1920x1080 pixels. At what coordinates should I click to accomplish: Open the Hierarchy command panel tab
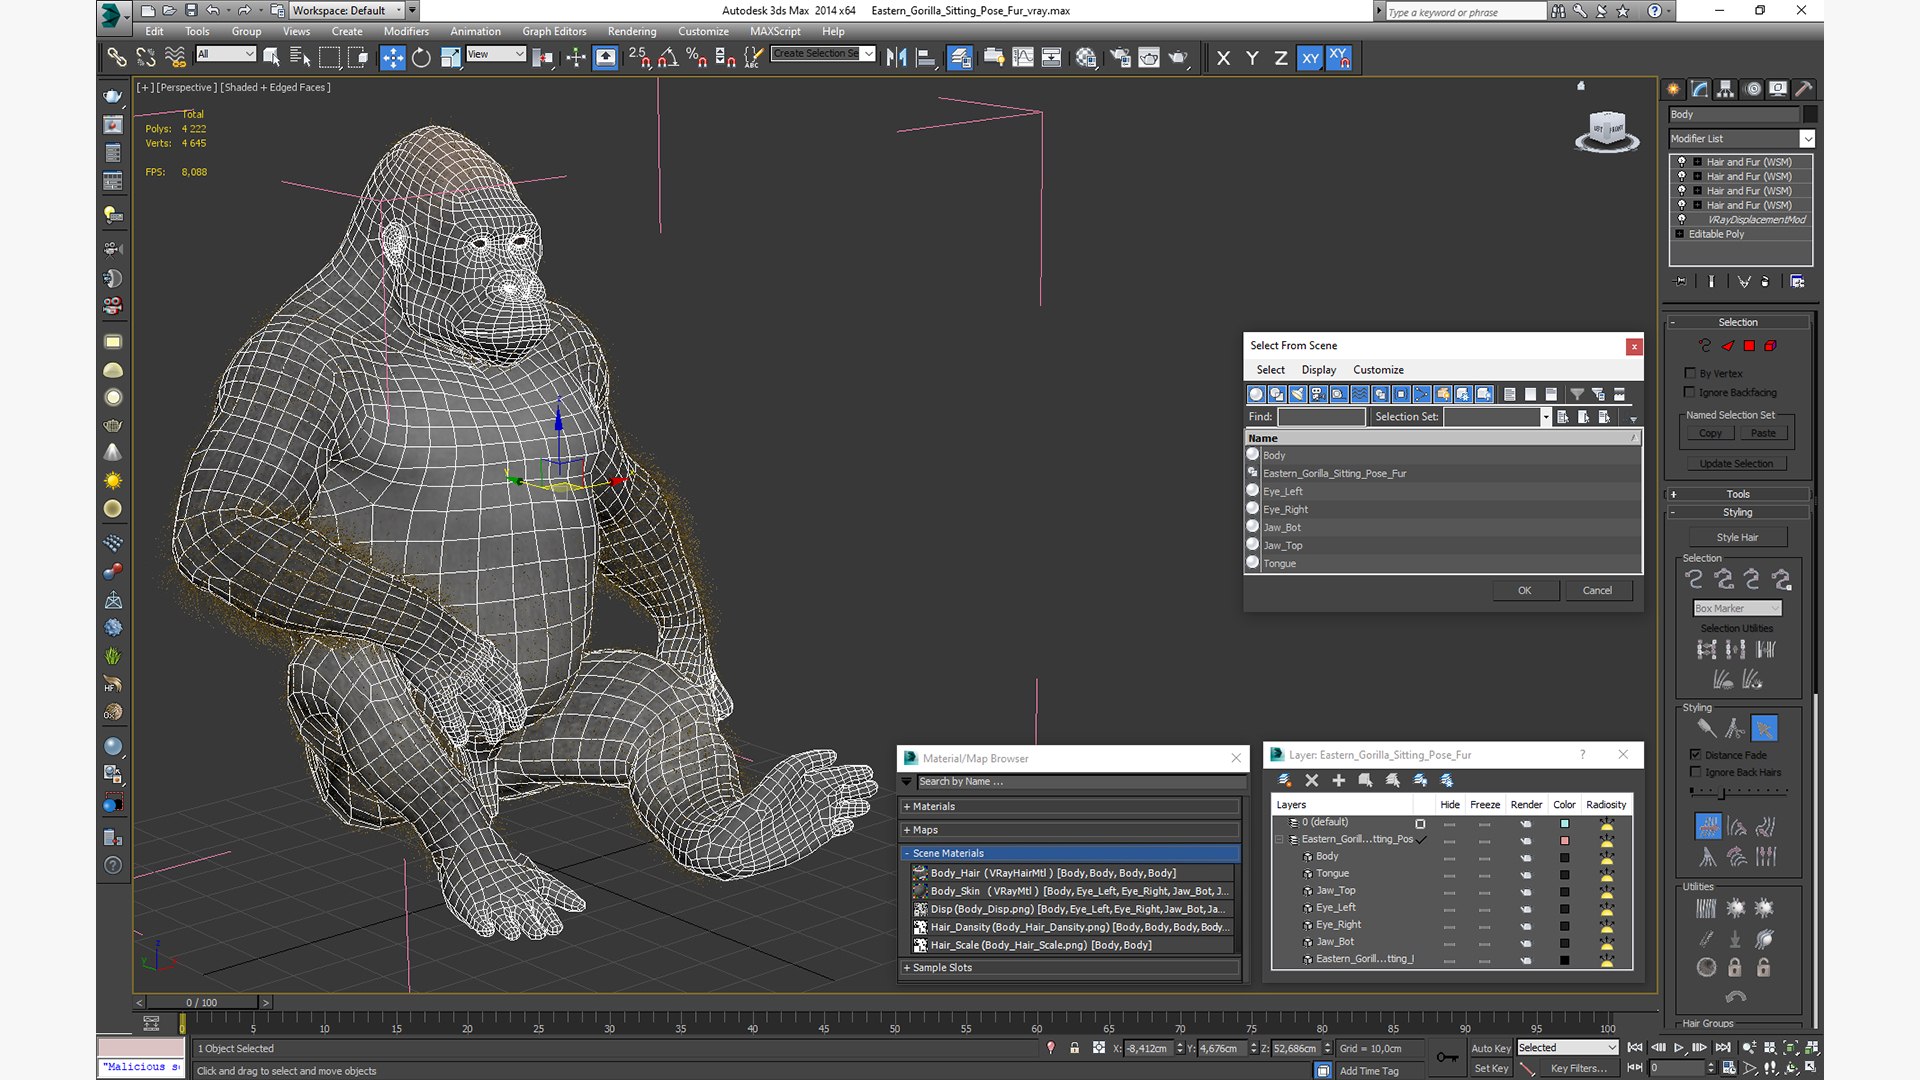tap(1725, 89)
